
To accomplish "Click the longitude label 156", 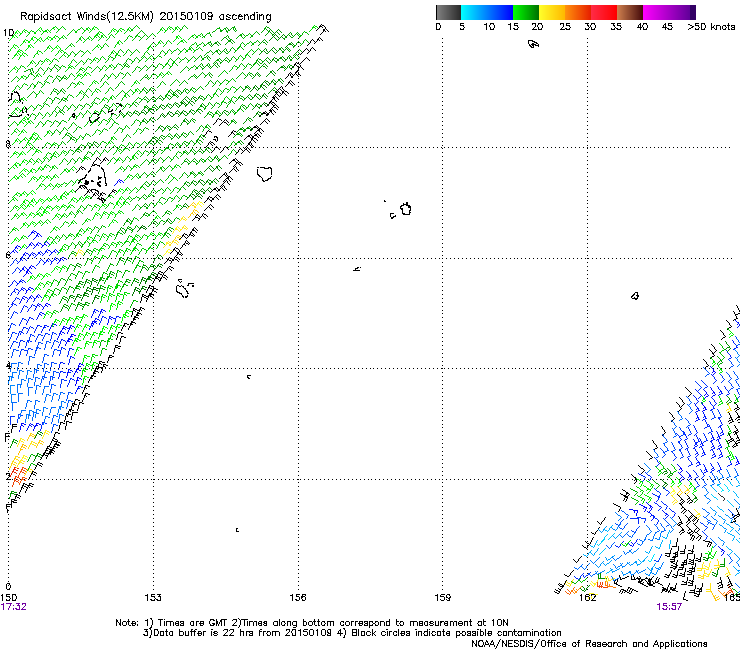I will [298, 597].
